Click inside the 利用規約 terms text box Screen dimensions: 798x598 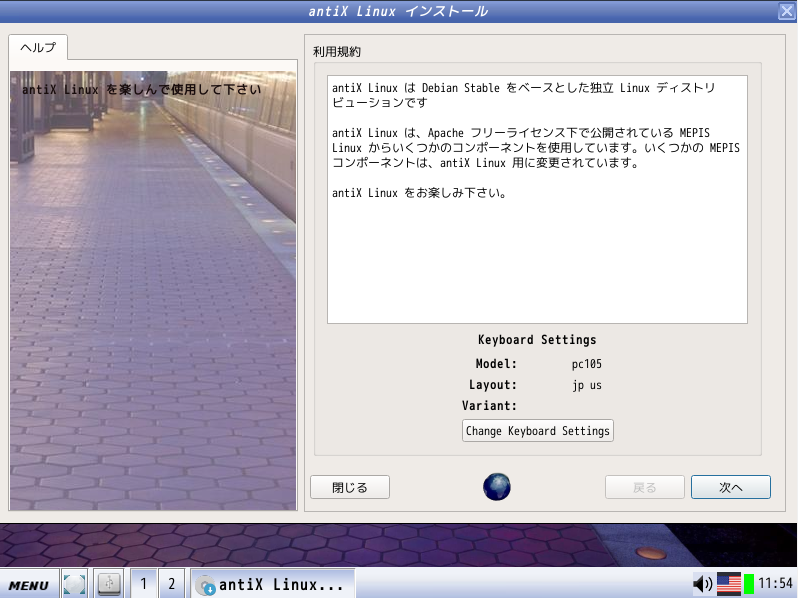537,199
